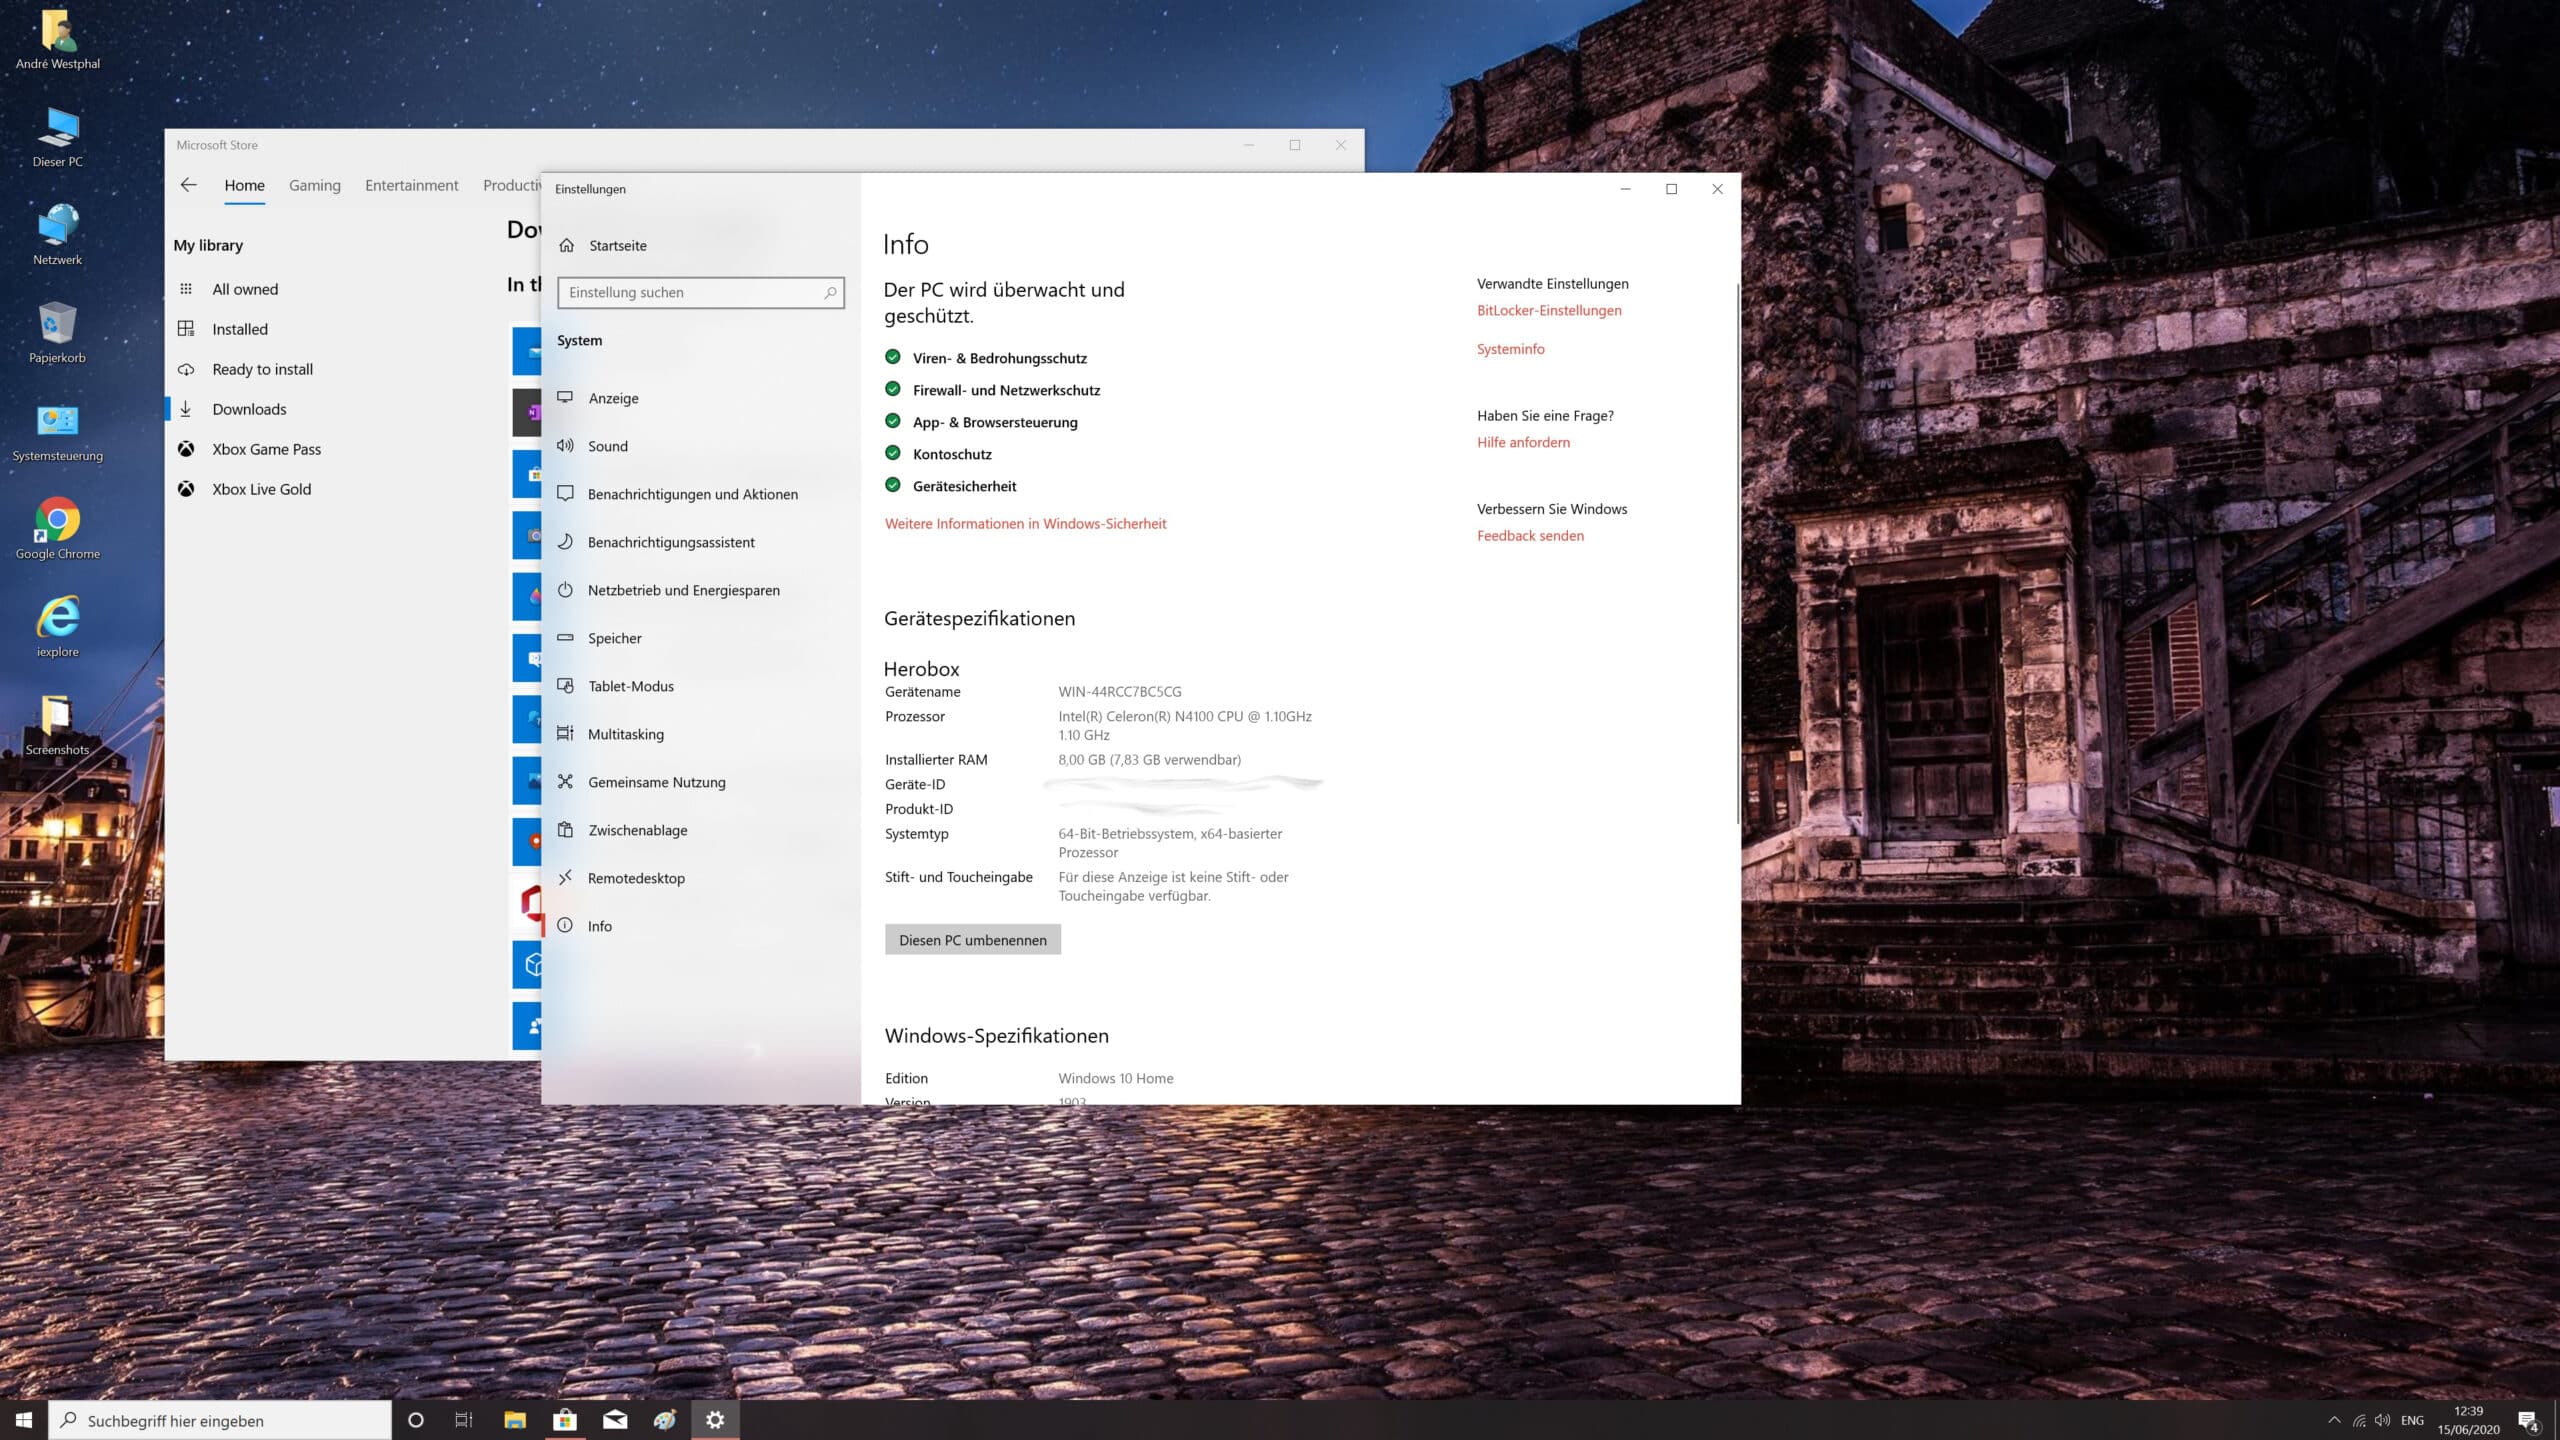The width and height of the screenshot is (2560, 1440).
Task: Select the Settings gear taskbar icon
Action: coord(715,1420)
